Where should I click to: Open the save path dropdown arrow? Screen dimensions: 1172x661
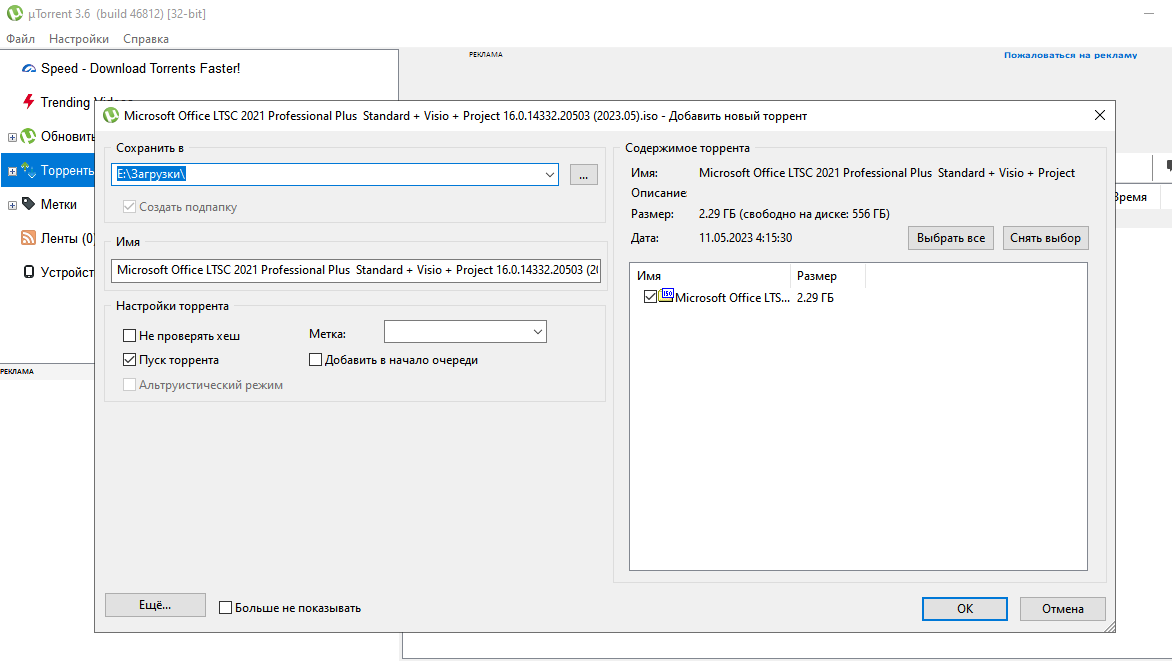(549, 174)
